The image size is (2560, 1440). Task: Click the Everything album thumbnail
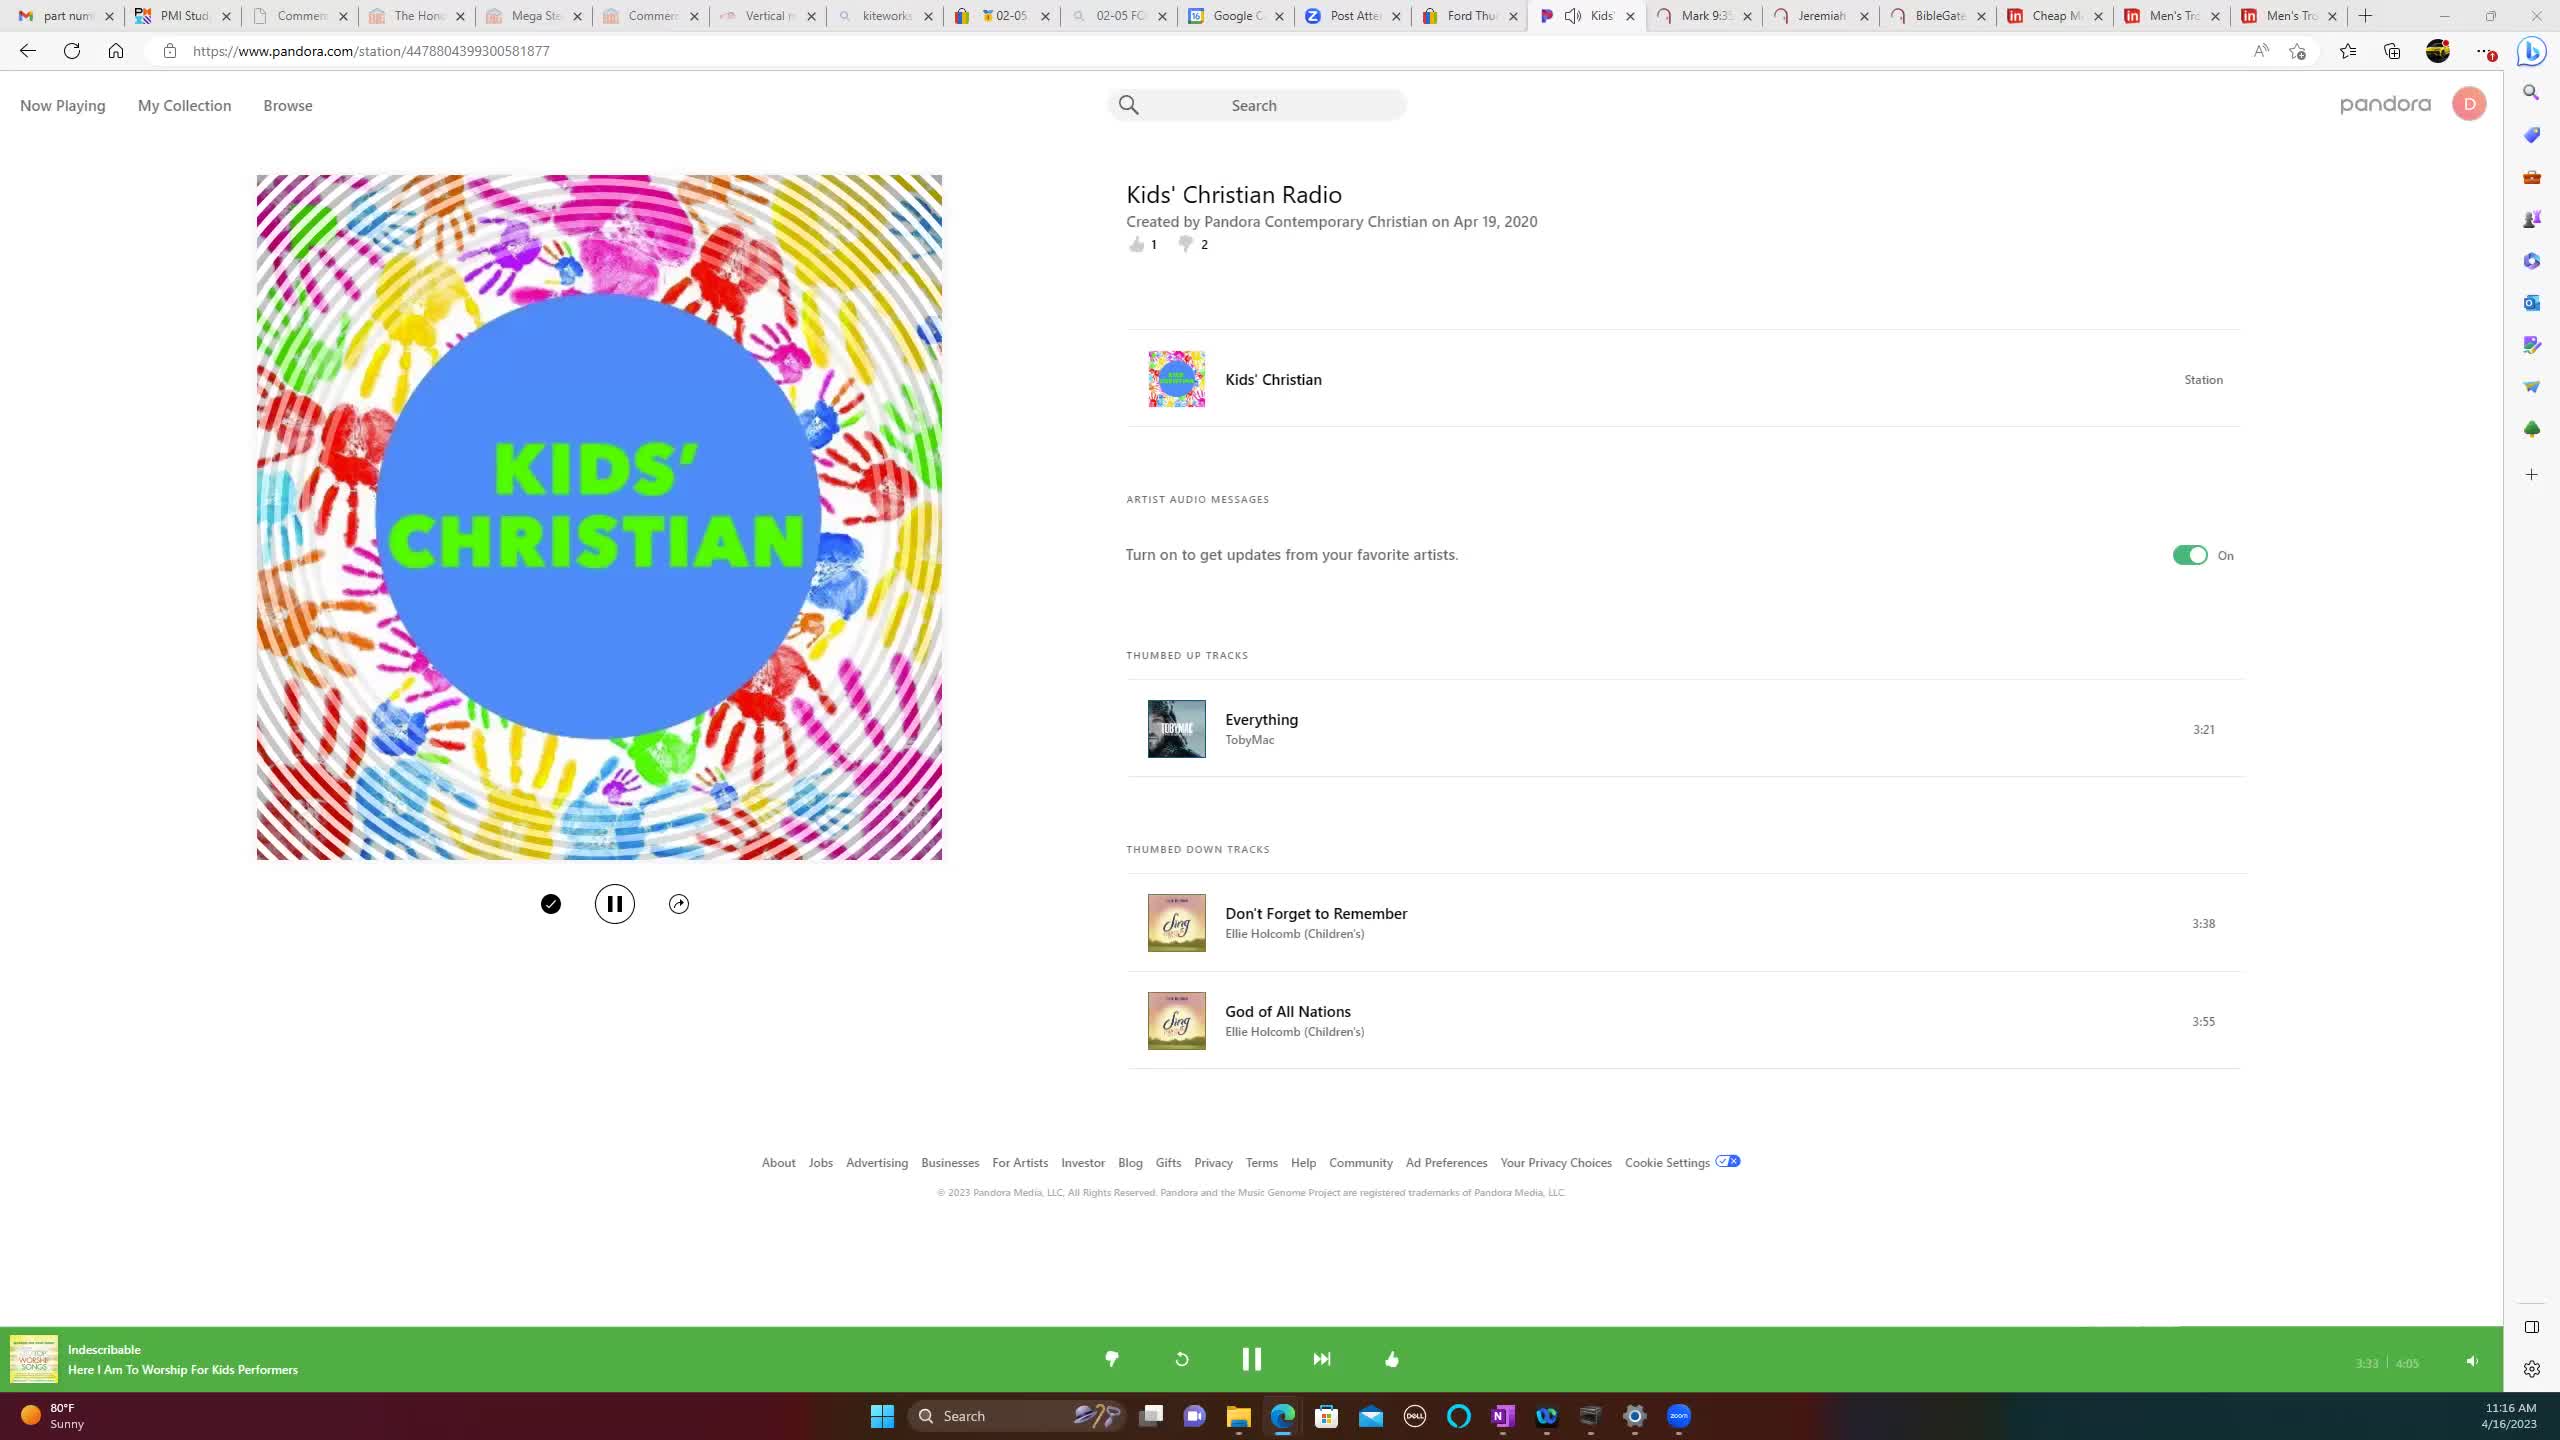1177,729
